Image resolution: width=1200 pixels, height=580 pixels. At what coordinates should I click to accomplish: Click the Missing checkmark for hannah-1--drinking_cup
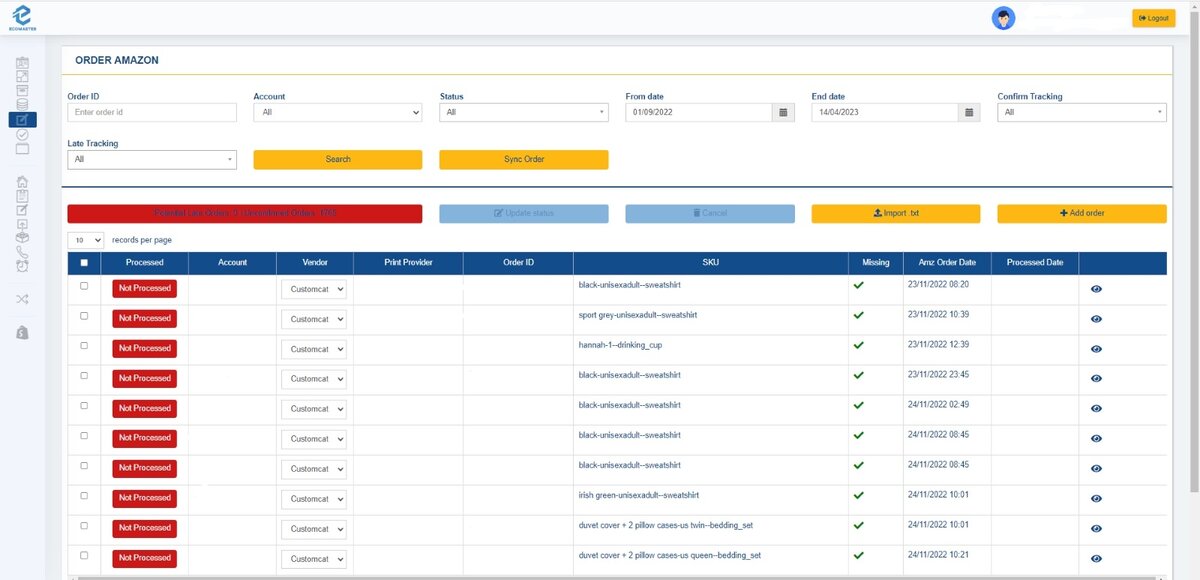858,346
